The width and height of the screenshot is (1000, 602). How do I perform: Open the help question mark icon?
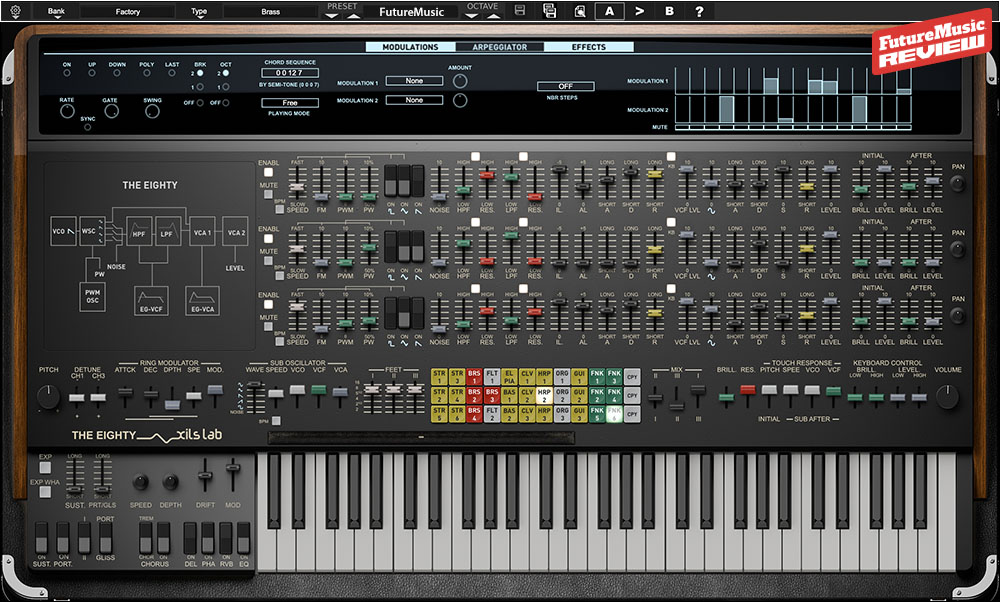click(699, 11)
